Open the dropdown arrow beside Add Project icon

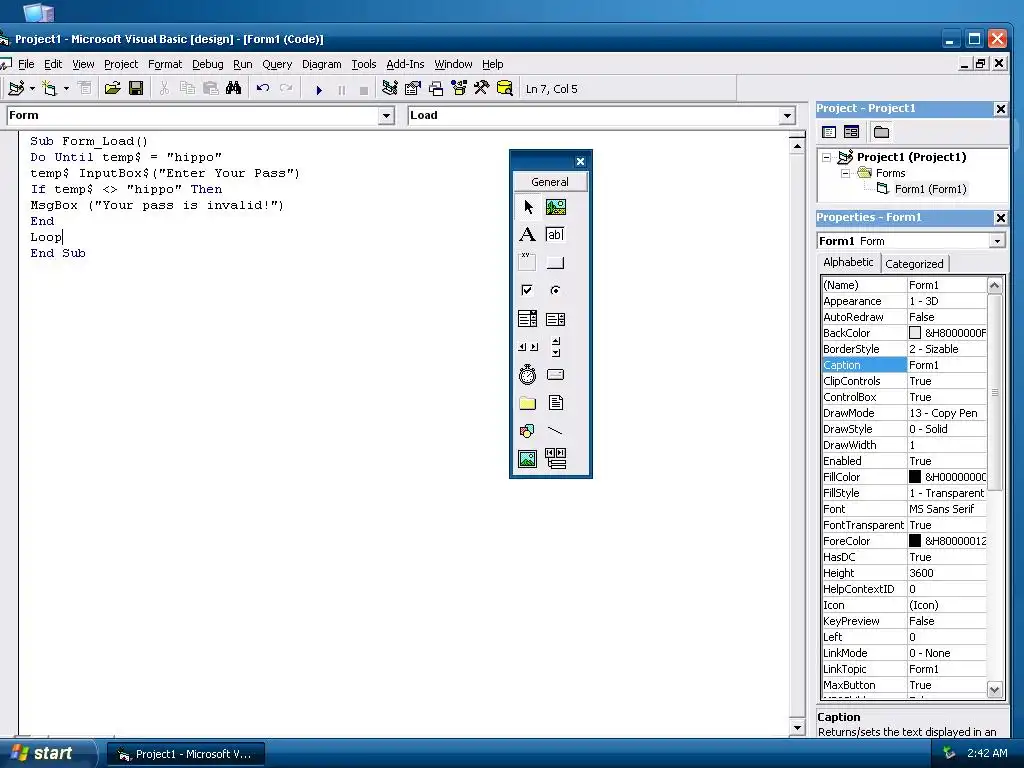point(32,88)
